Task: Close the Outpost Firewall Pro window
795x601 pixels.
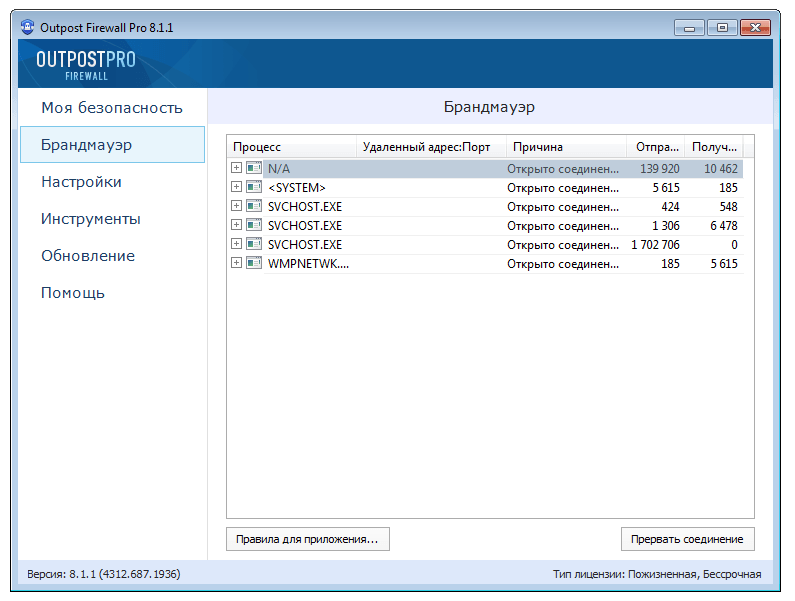Action: point(755,27)
